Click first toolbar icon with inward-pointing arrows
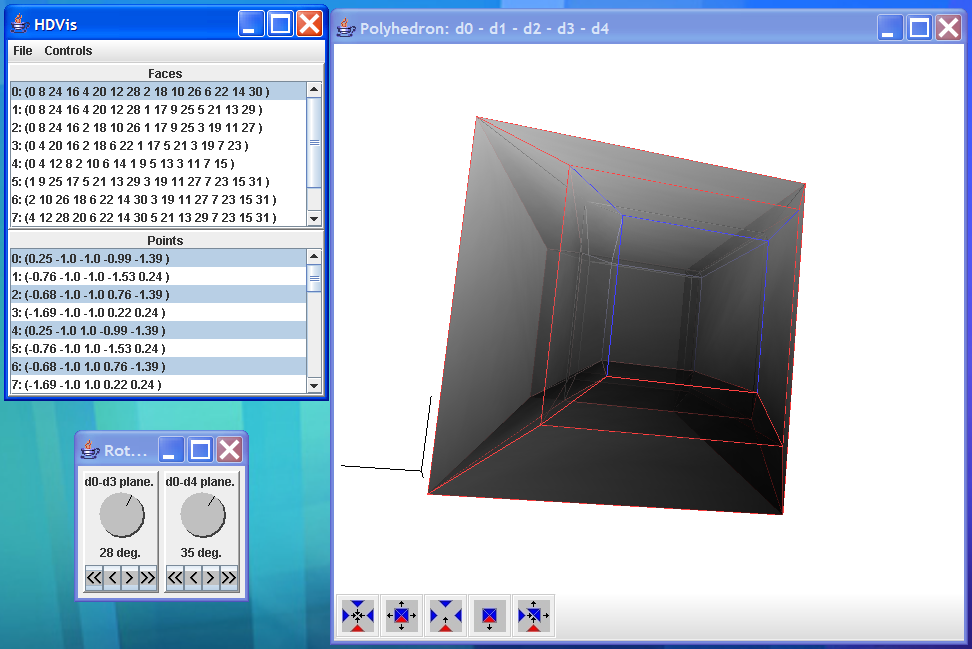Image resolution: width=972 pixels, height=649 pixels. 357,615
